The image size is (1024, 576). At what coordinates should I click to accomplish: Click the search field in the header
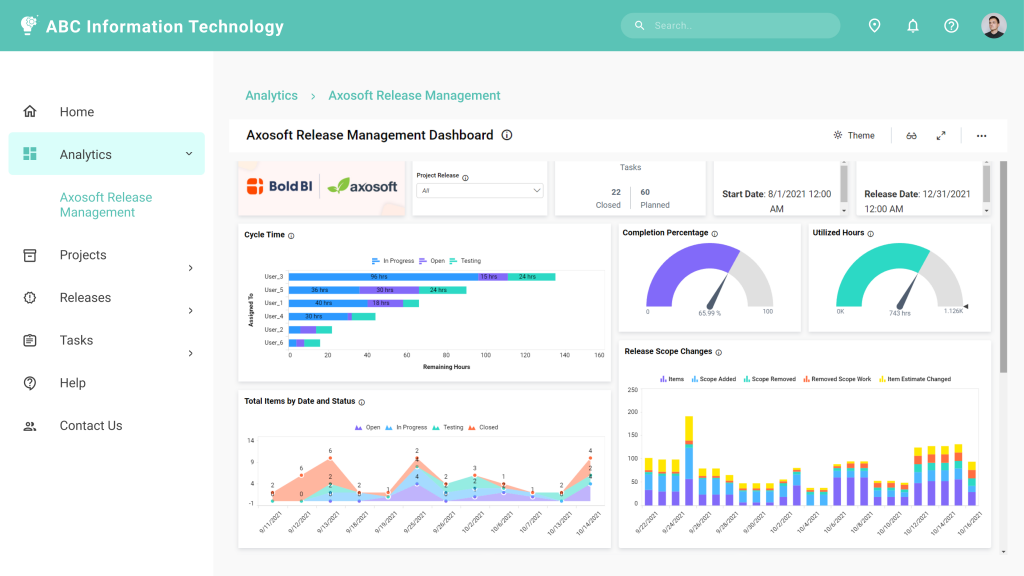point(730,25)
